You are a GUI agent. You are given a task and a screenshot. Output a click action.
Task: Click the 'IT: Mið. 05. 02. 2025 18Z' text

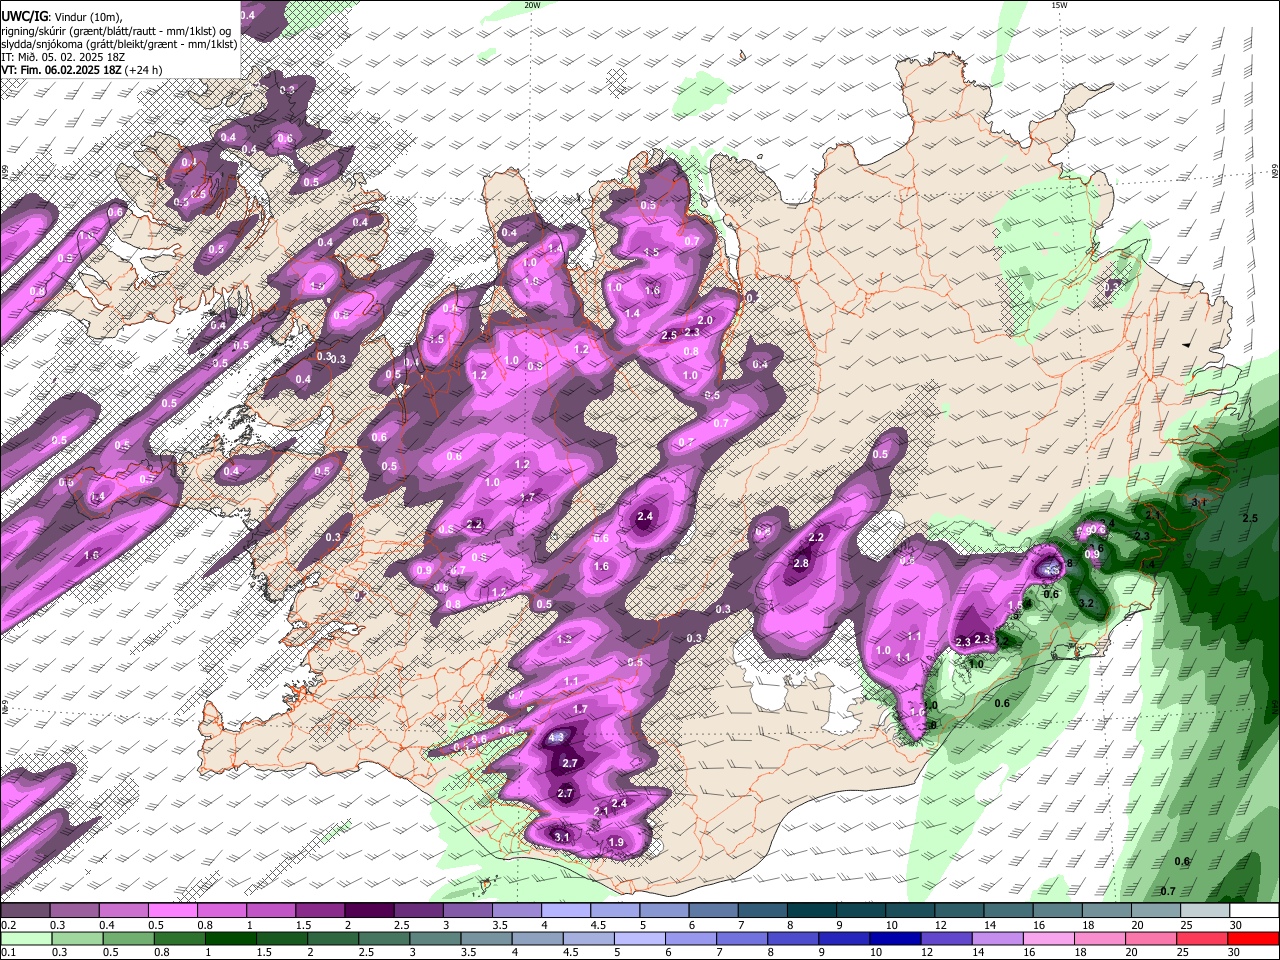(x=63, y=57)
